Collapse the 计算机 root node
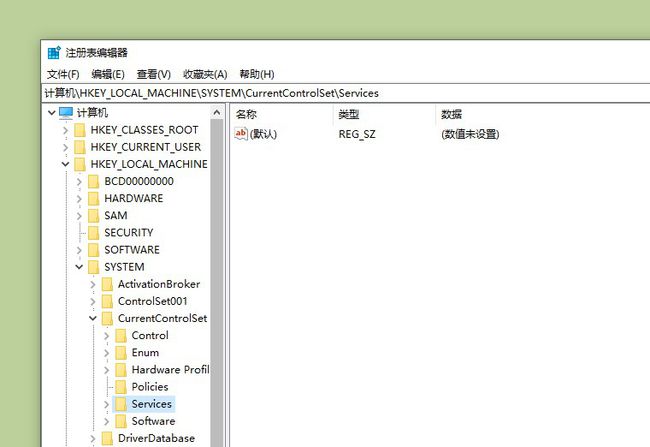This screenshot has width=650, height=447. point(51,112)
